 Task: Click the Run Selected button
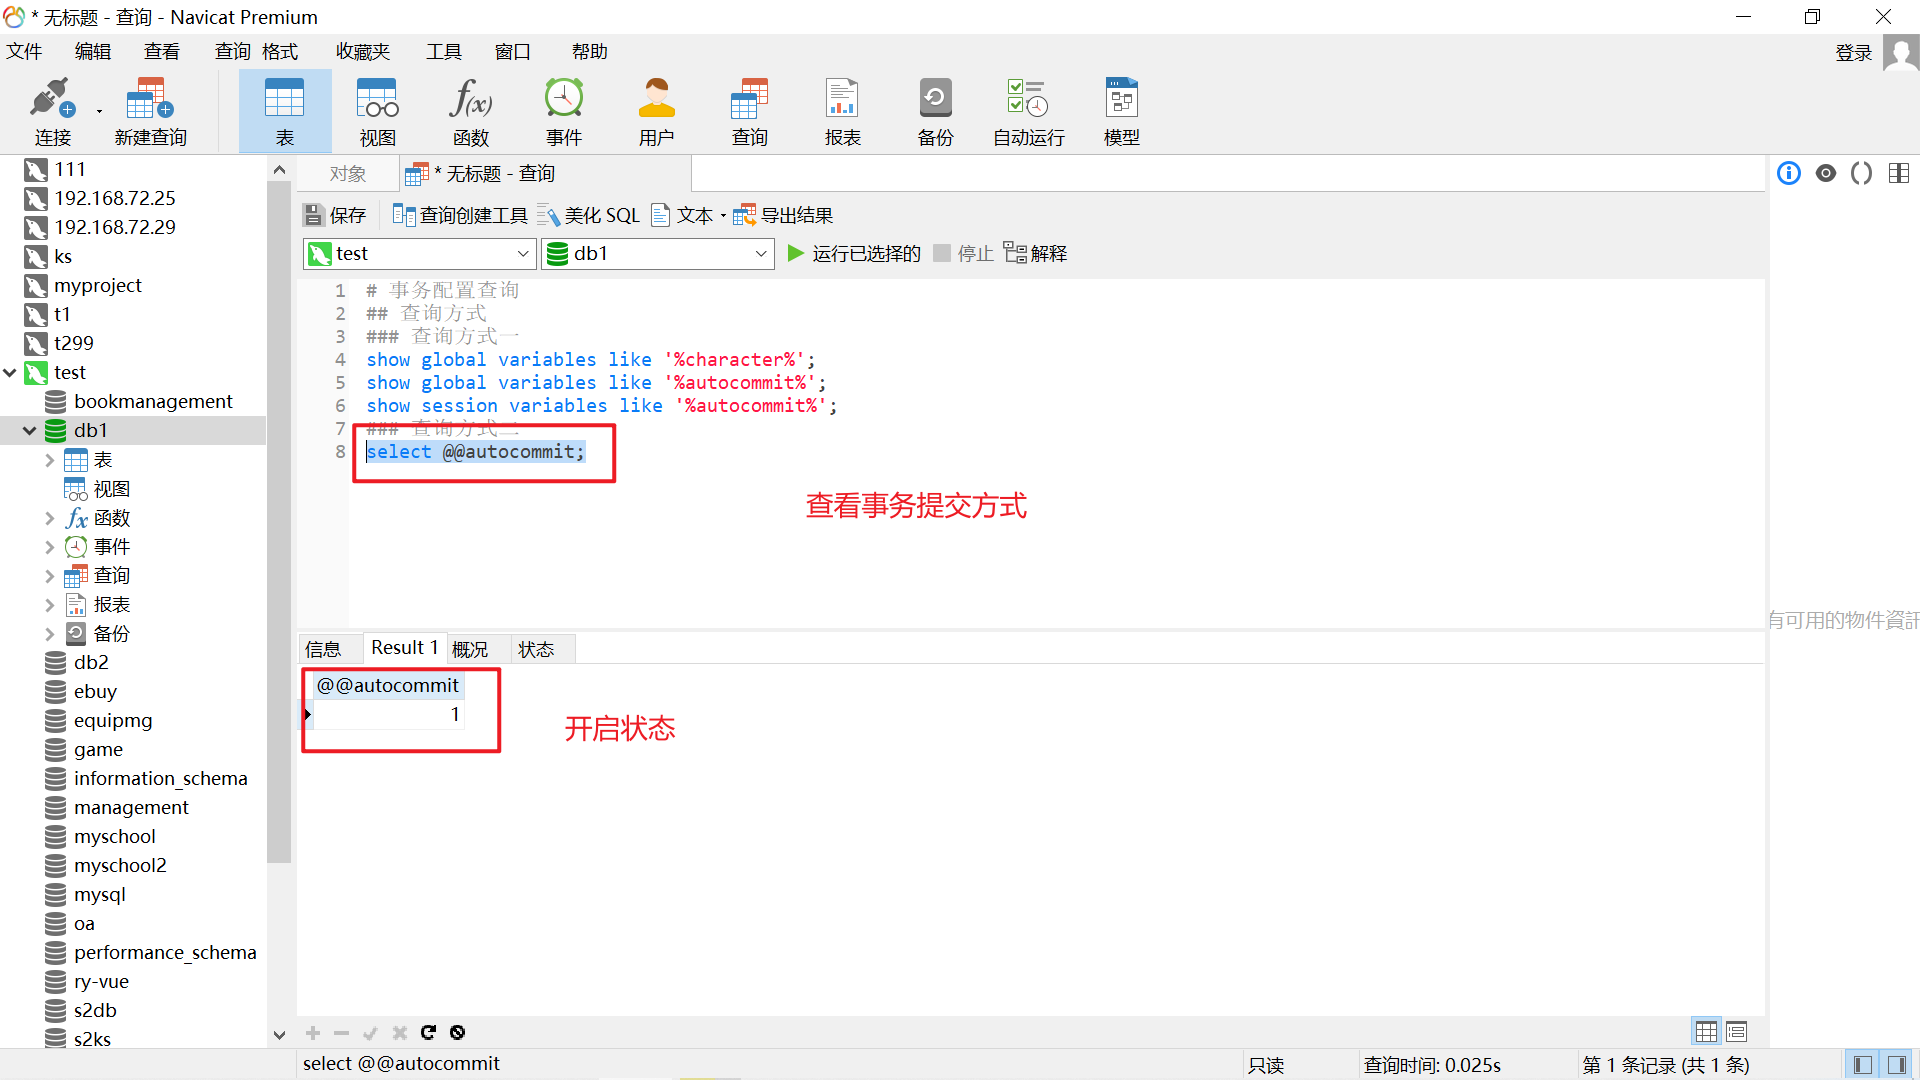coord(853,254)
